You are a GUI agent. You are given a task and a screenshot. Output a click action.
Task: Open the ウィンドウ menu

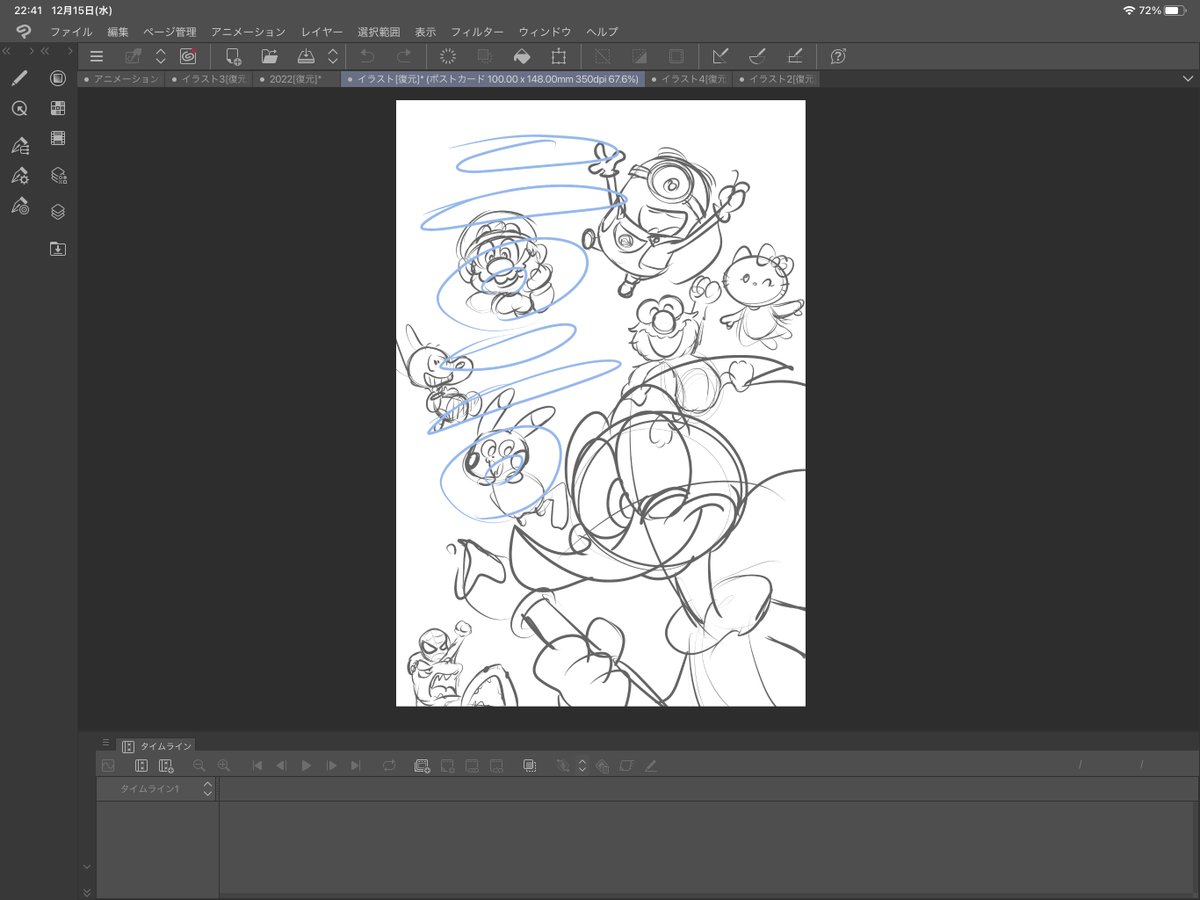[x=545, y=32]
